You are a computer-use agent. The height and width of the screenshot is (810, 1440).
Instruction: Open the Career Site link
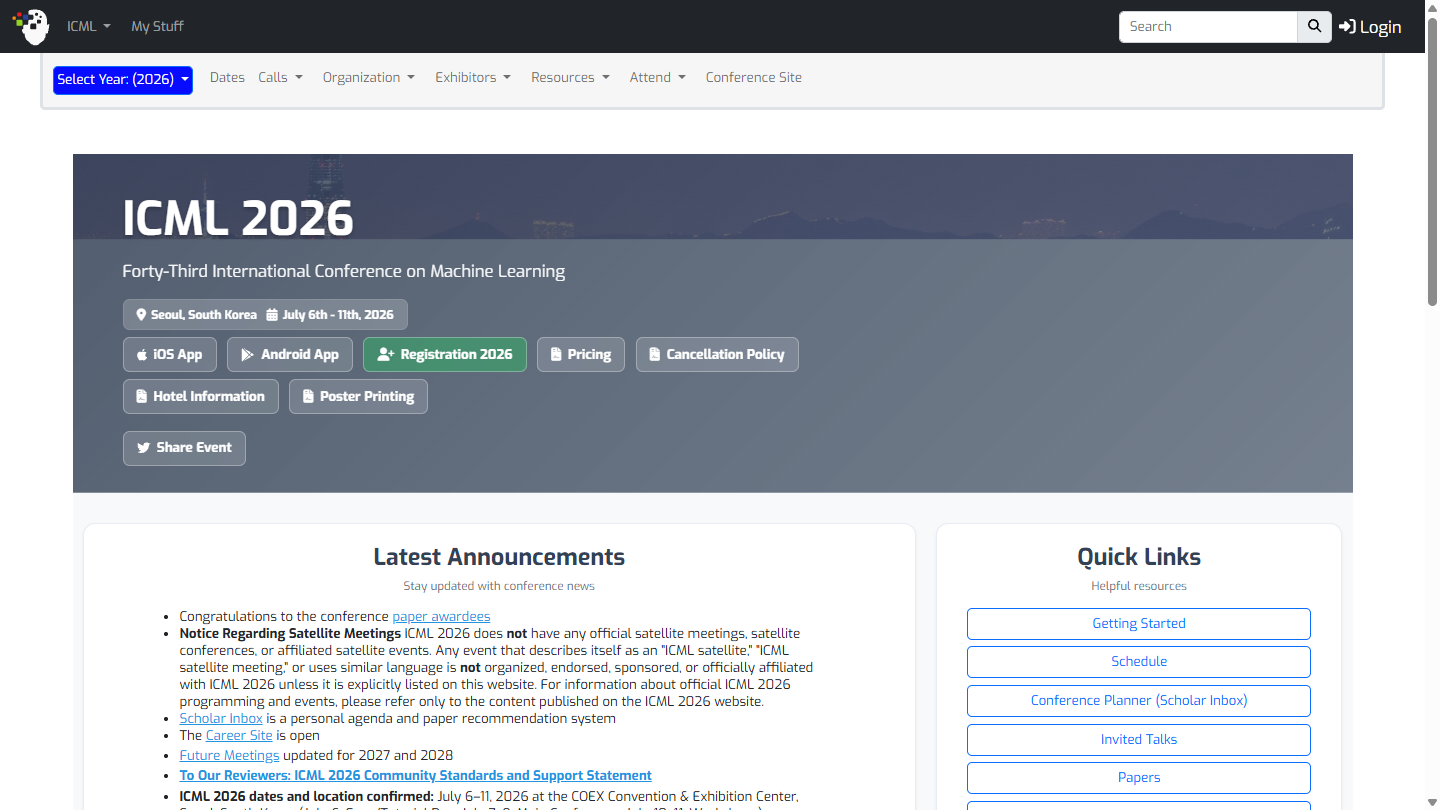(239, 735)
